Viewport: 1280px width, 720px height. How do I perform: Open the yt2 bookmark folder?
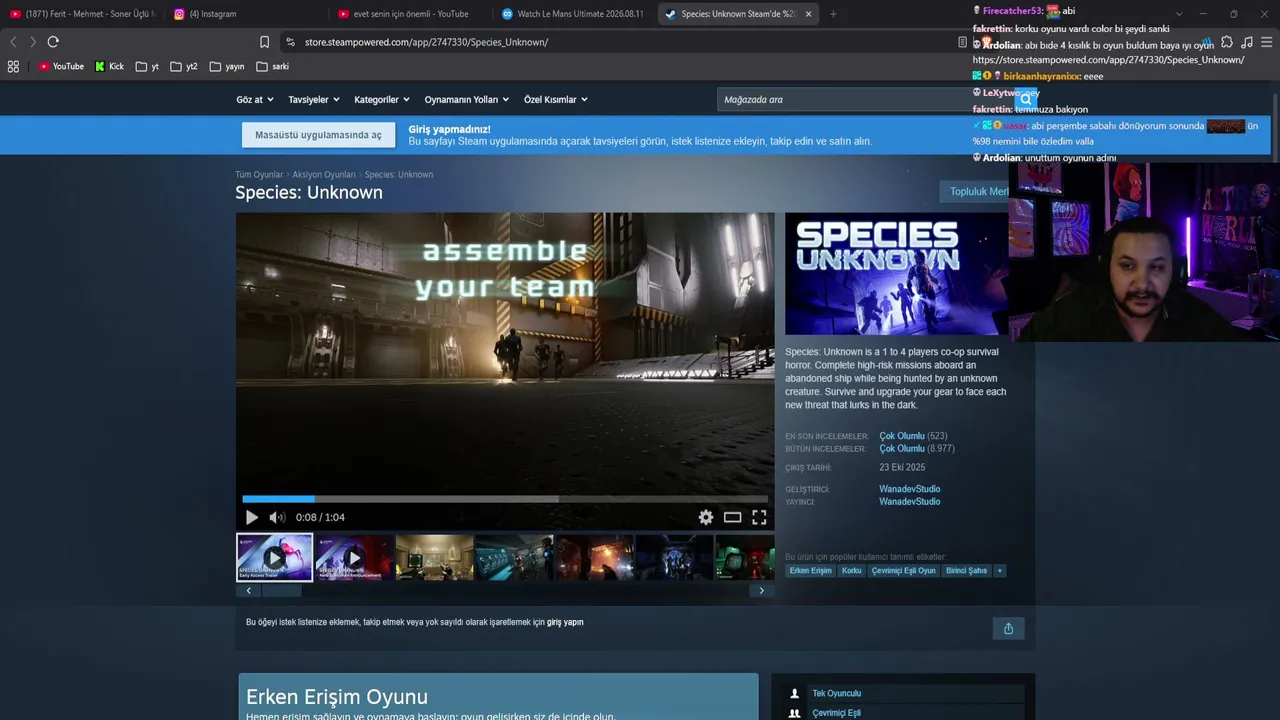click(x=184, y=67)
